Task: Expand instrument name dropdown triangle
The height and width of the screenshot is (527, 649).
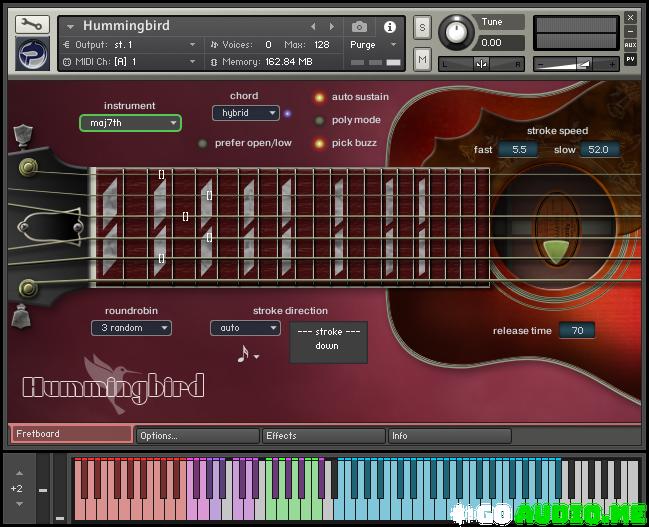Action: point(70,27)
